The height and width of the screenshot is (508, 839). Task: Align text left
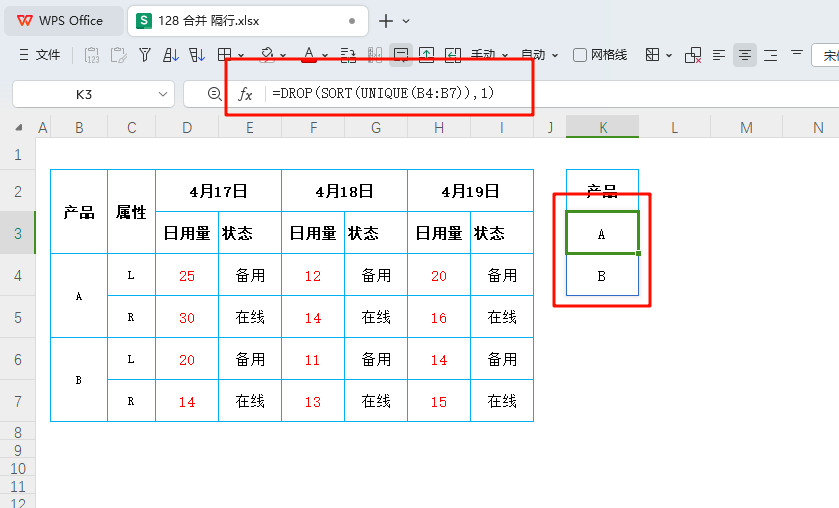coord(719,55)
